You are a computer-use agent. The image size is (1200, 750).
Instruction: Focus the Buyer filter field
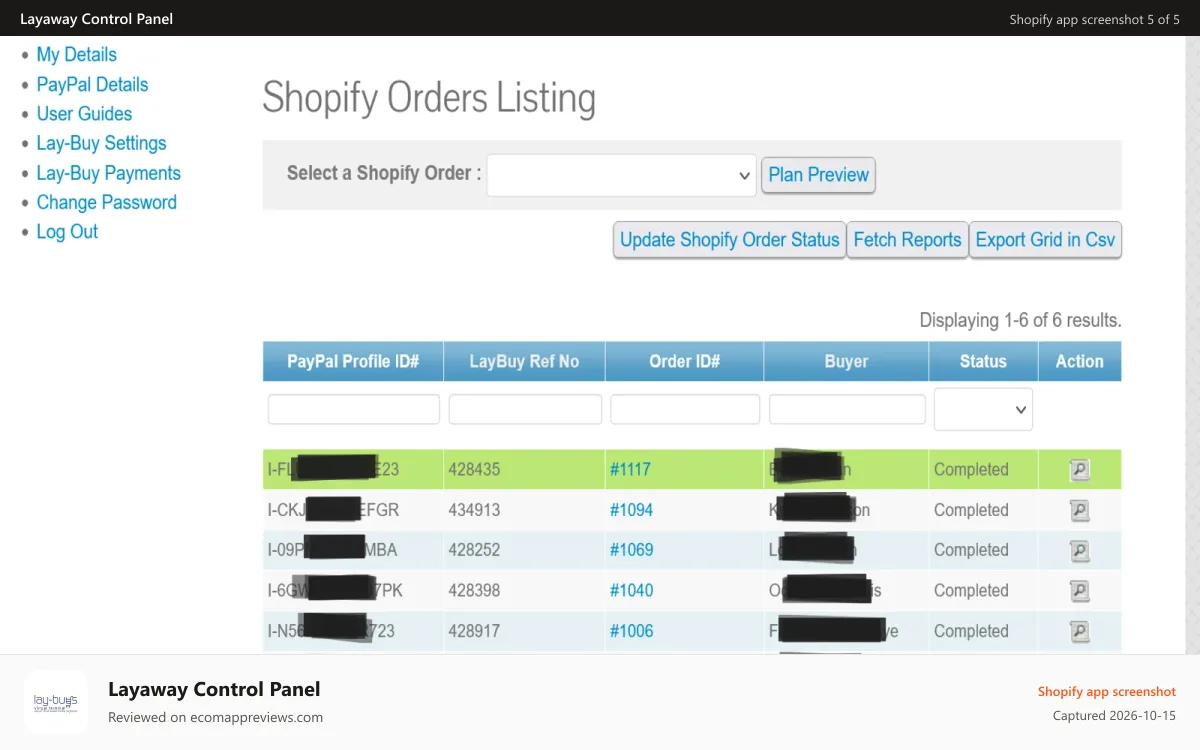click(847, 409)
